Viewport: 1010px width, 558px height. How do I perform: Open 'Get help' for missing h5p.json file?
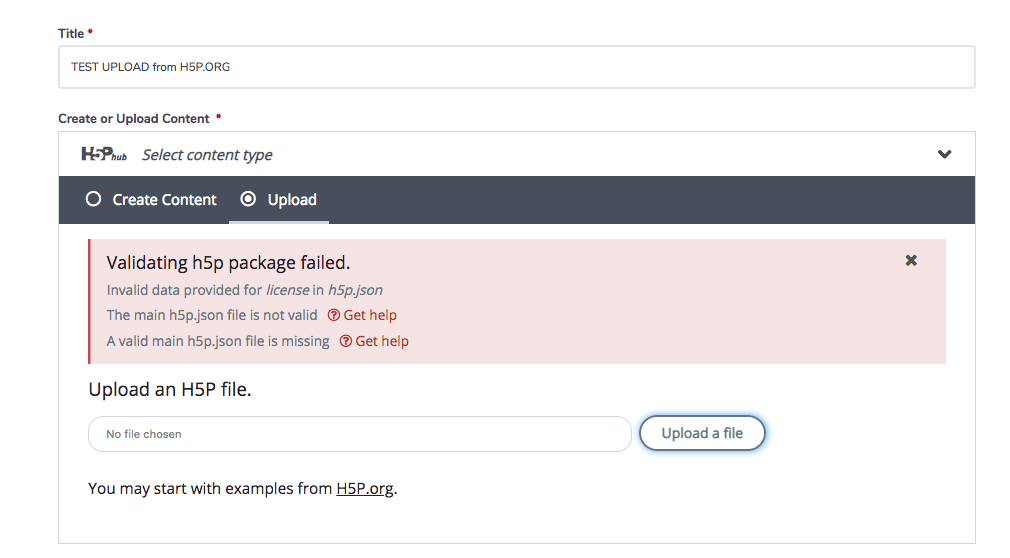374,341
